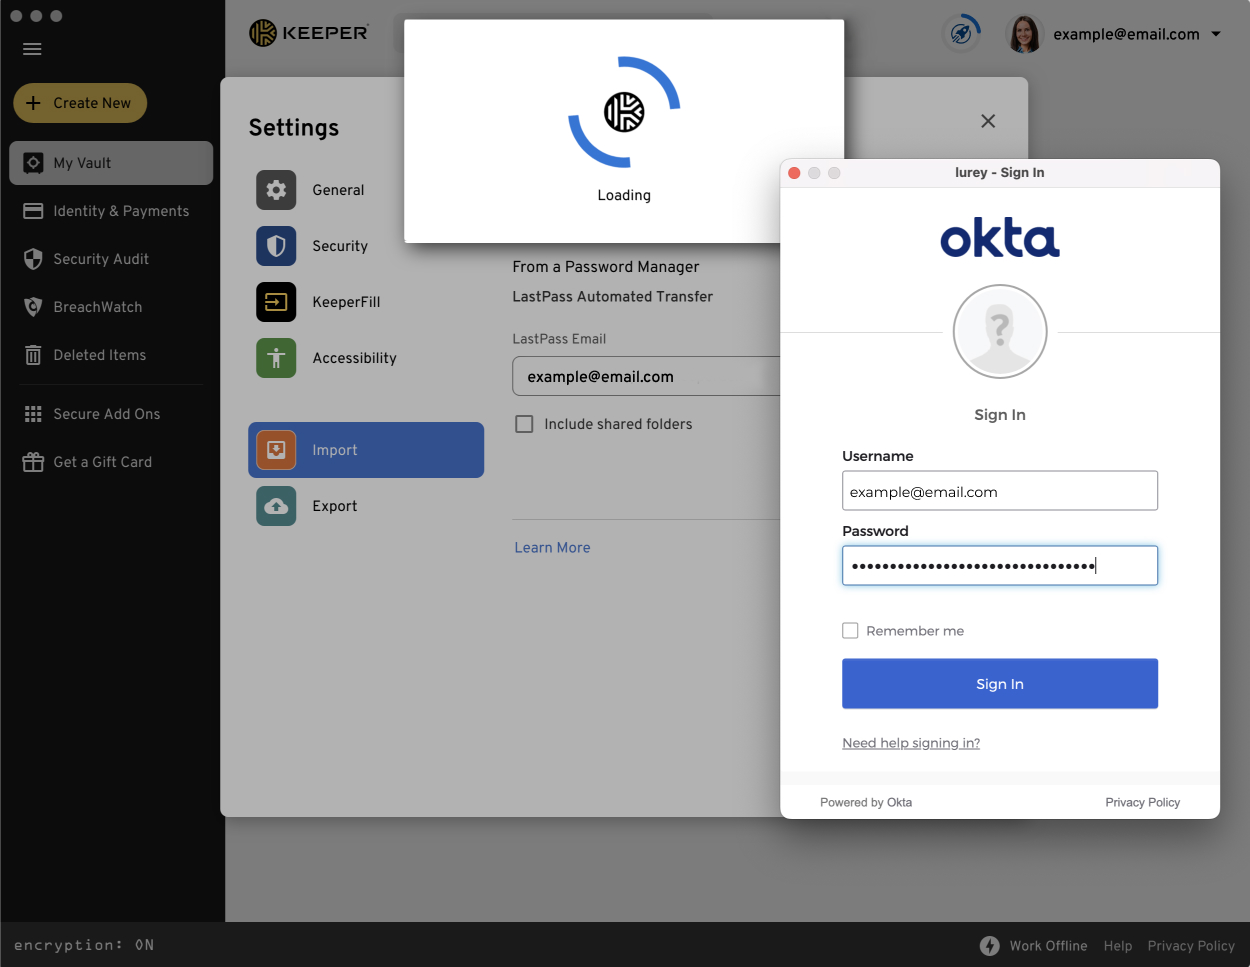Click Need help signing in link
Viewport: 1250px width, 967px height.
pos(911,743)
